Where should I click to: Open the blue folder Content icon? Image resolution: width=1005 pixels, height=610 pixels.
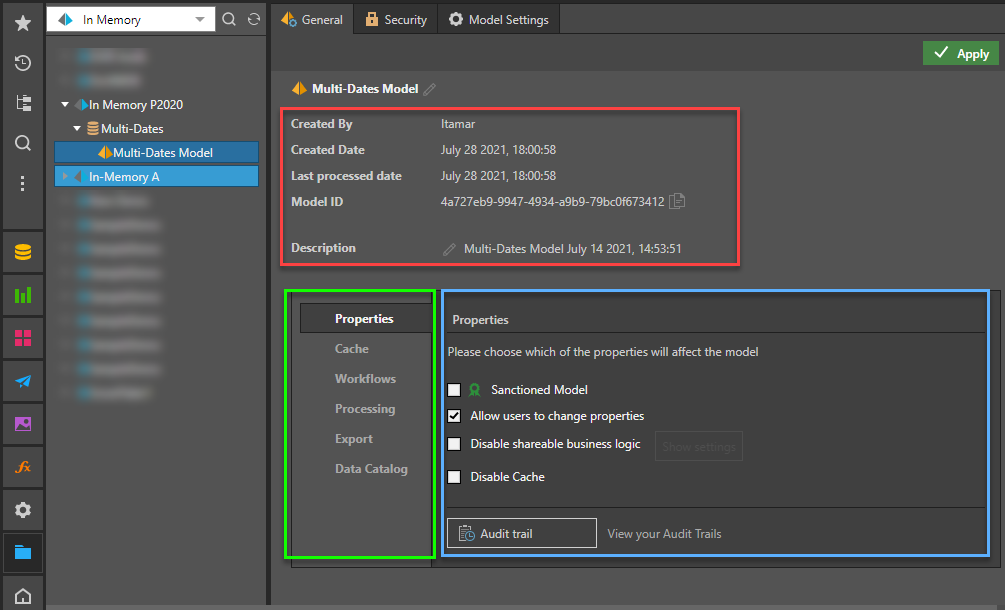[23, 552]
